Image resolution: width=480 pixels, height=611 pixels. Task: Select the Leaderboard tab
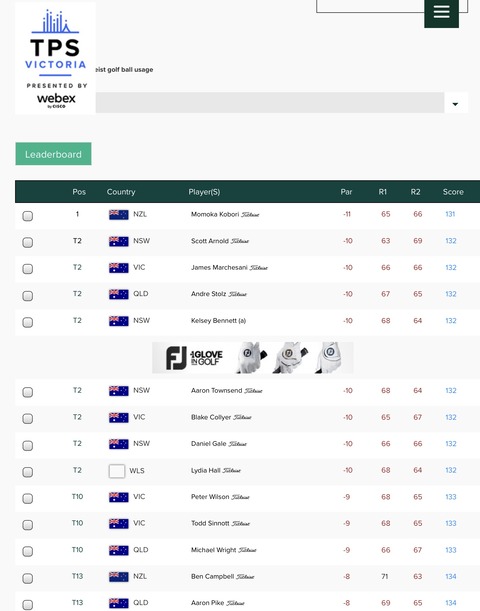pos(53,154)
